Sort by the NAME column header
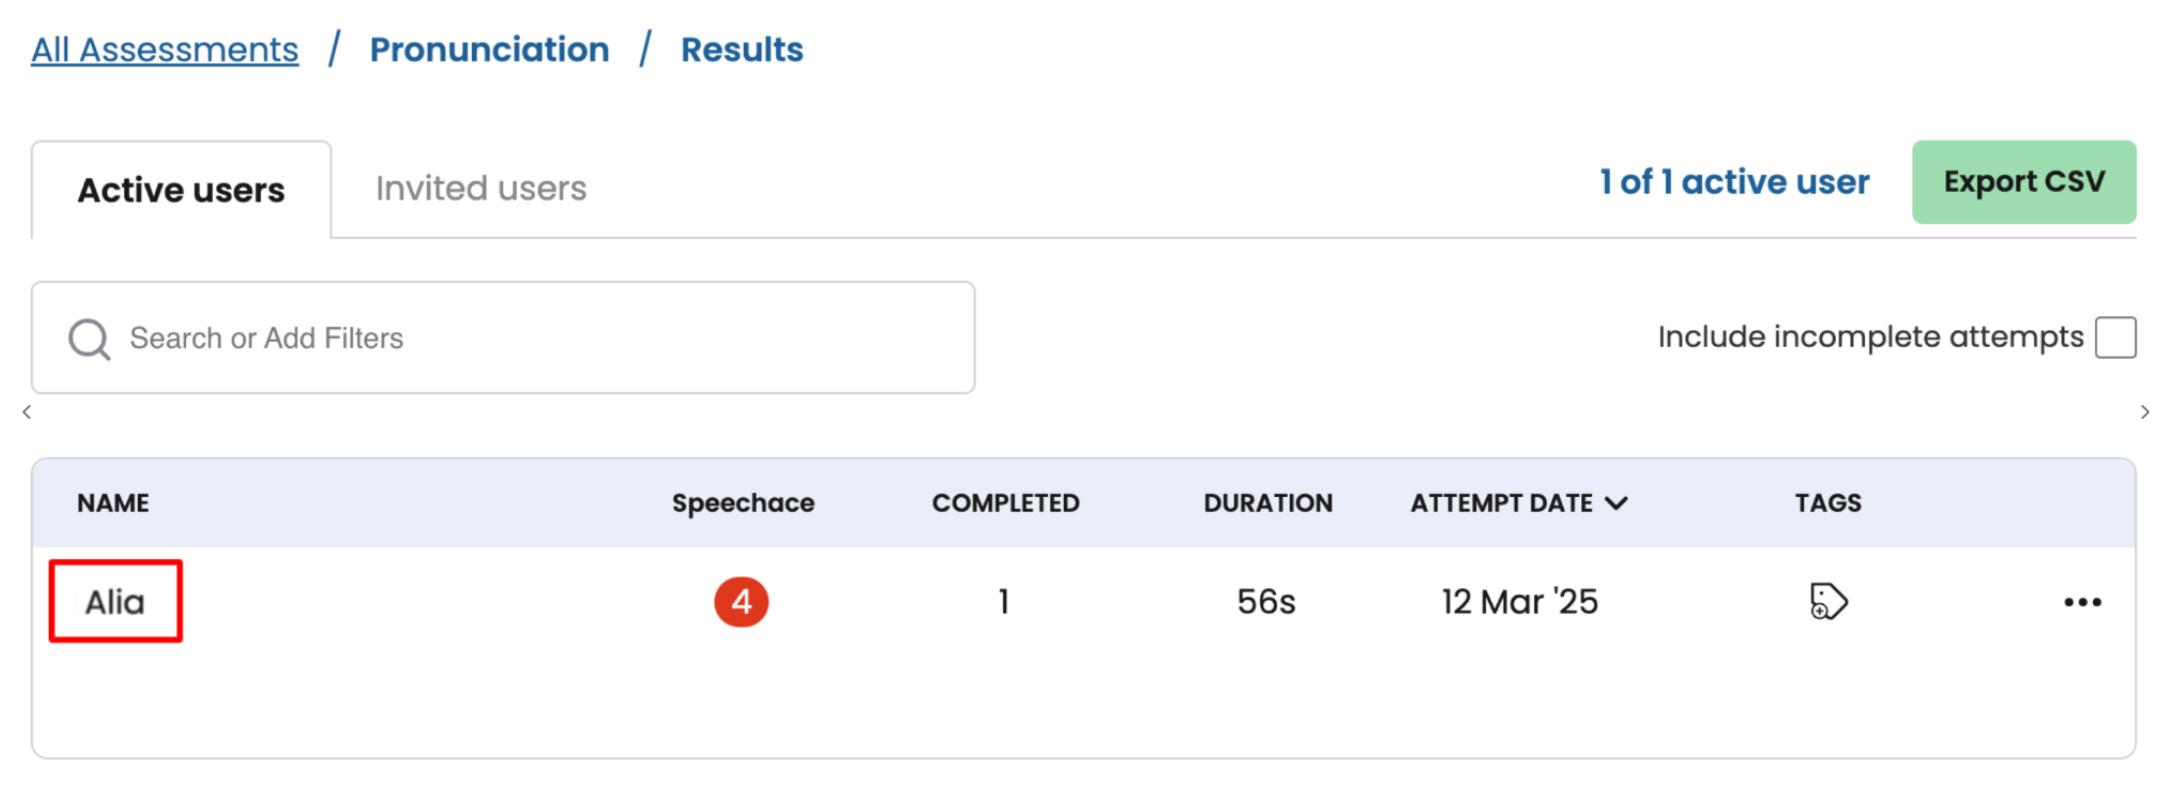2174x788 pixels. [113, 503]
